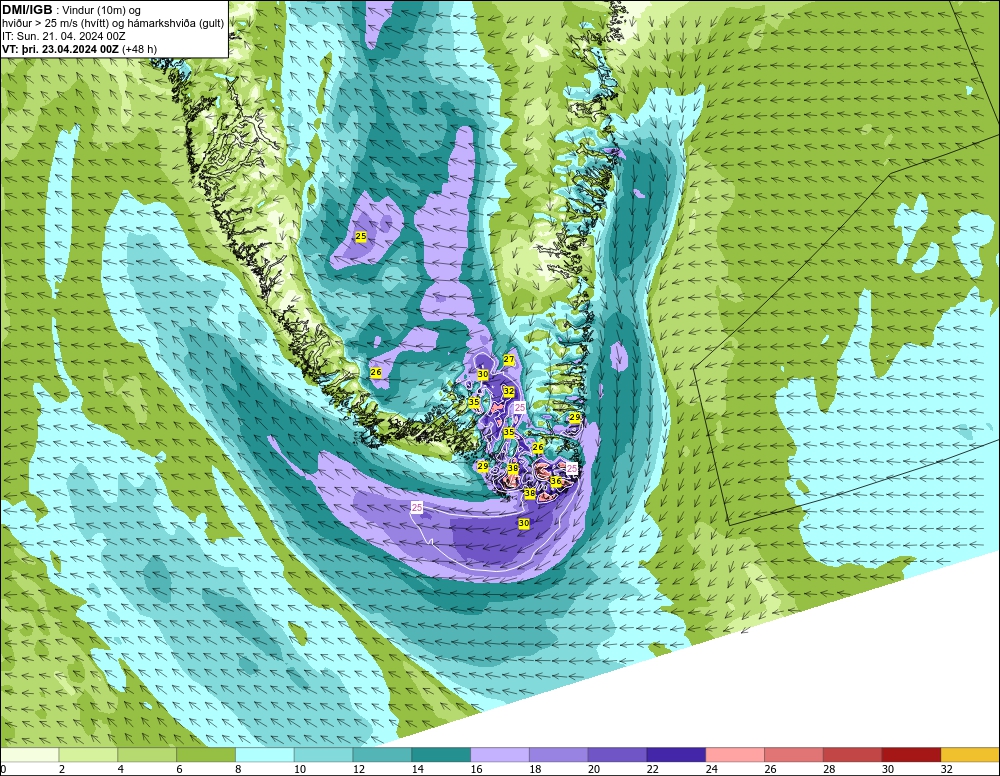Click scale number '0' under the legend
Image resolution: width=1000 pixels, height=776 pixels.
click(x=3, y=769)
